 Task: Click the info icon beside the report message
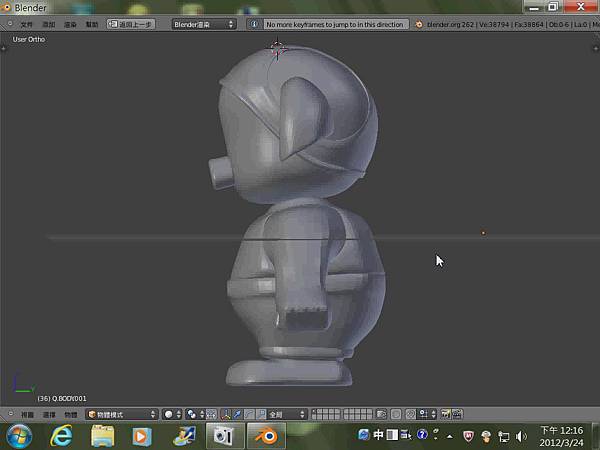click(x=254, y=24)
